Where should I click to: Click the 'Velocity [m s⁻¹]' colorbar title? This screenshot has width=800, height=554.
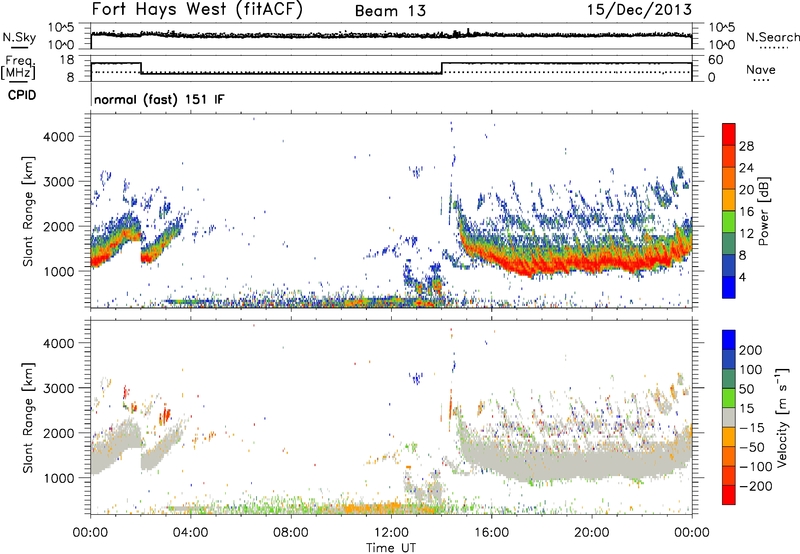point(782,417)
